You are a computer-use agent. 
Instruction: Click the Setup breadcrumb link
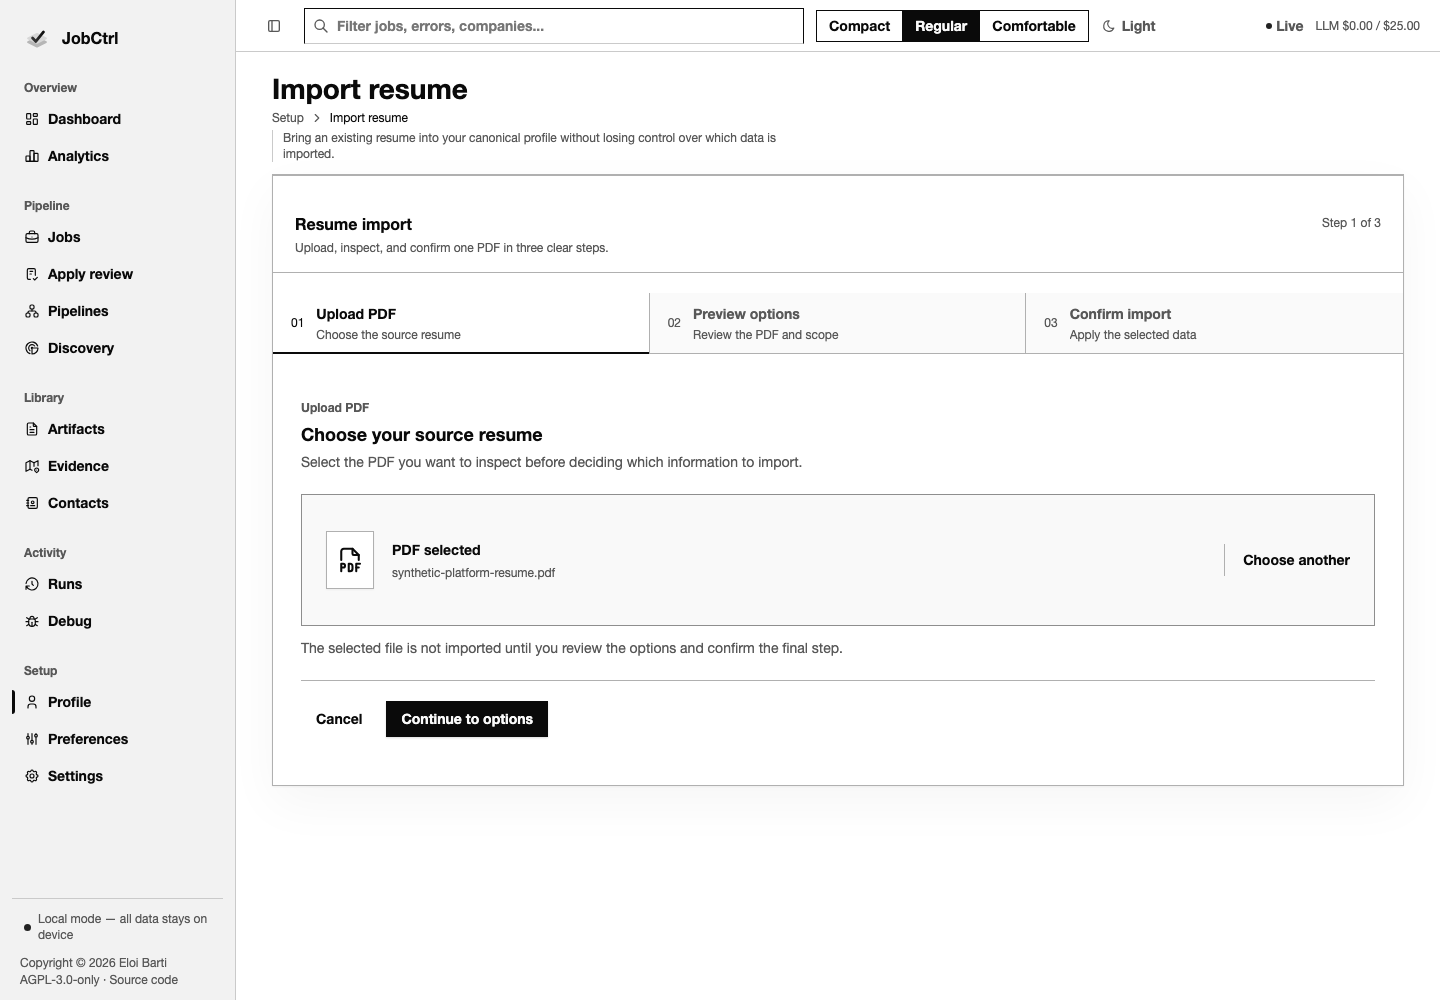click(288, 118)
